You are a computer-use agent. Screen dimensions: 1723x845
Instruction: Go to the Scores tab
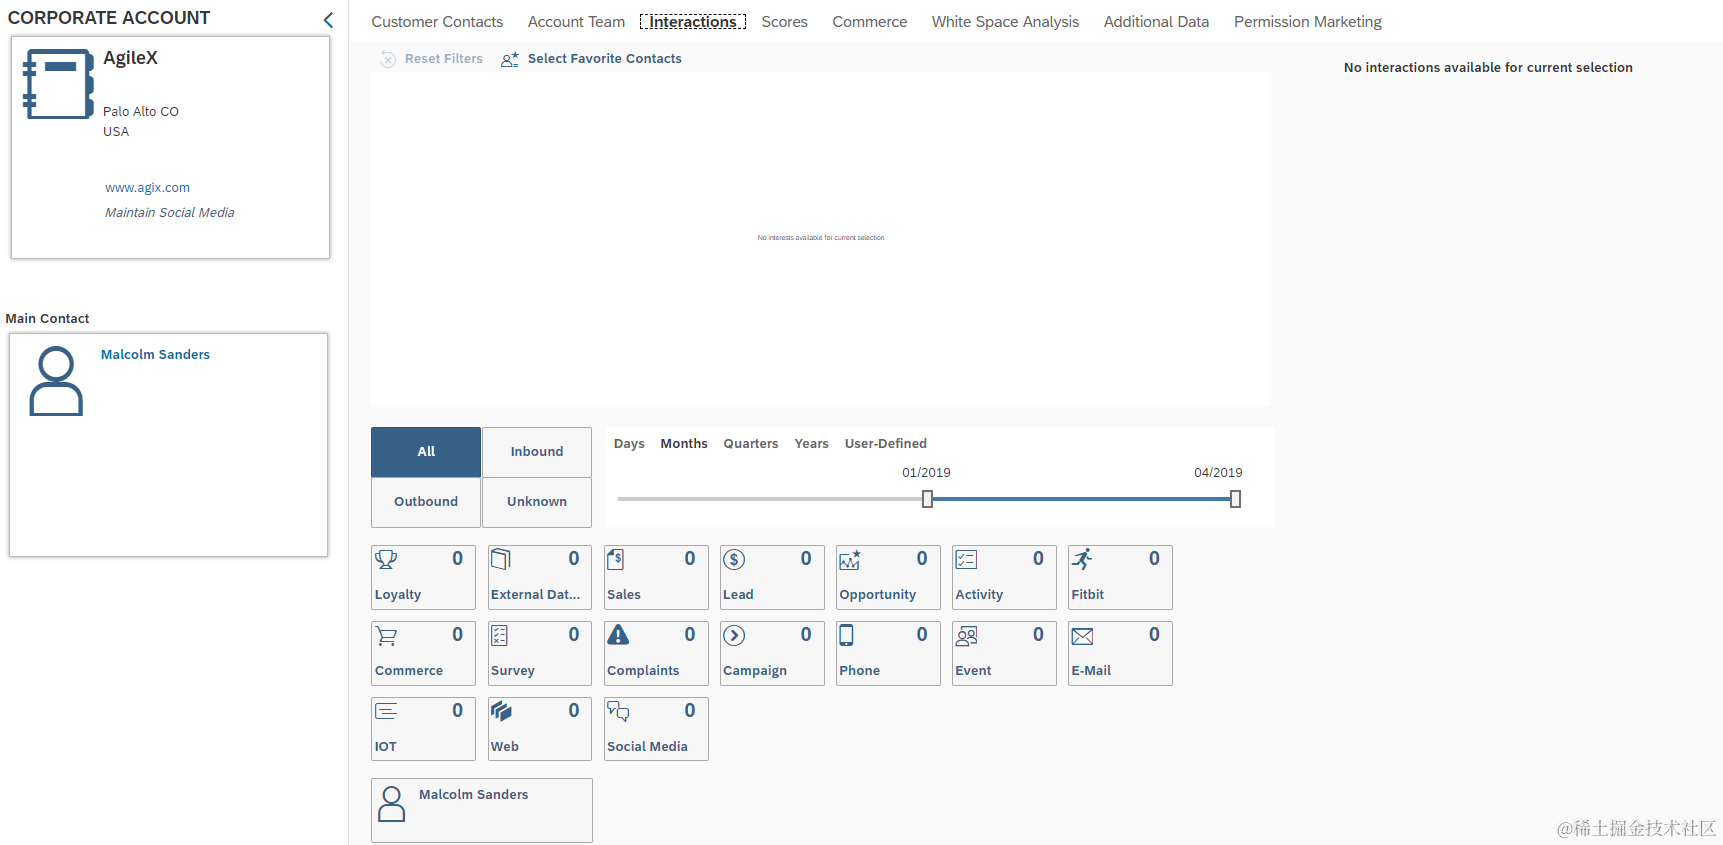point(784,22)
